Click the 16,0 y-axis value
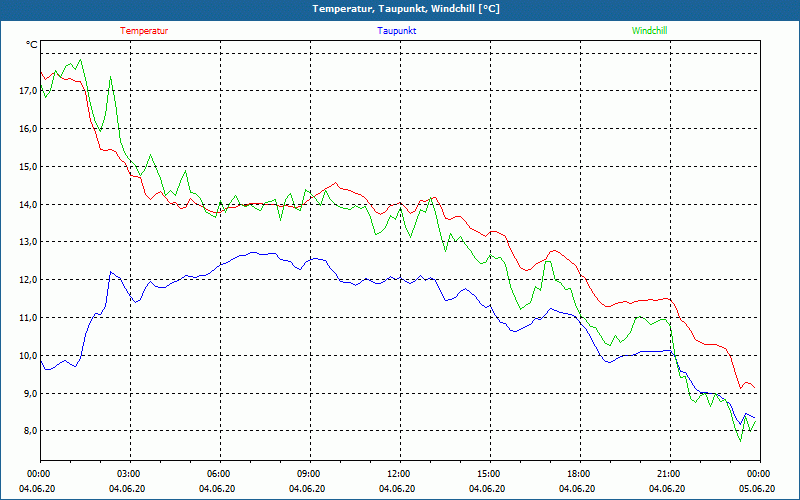The height and width of the screenshot is (500, 800). click(x=29, y=129)
